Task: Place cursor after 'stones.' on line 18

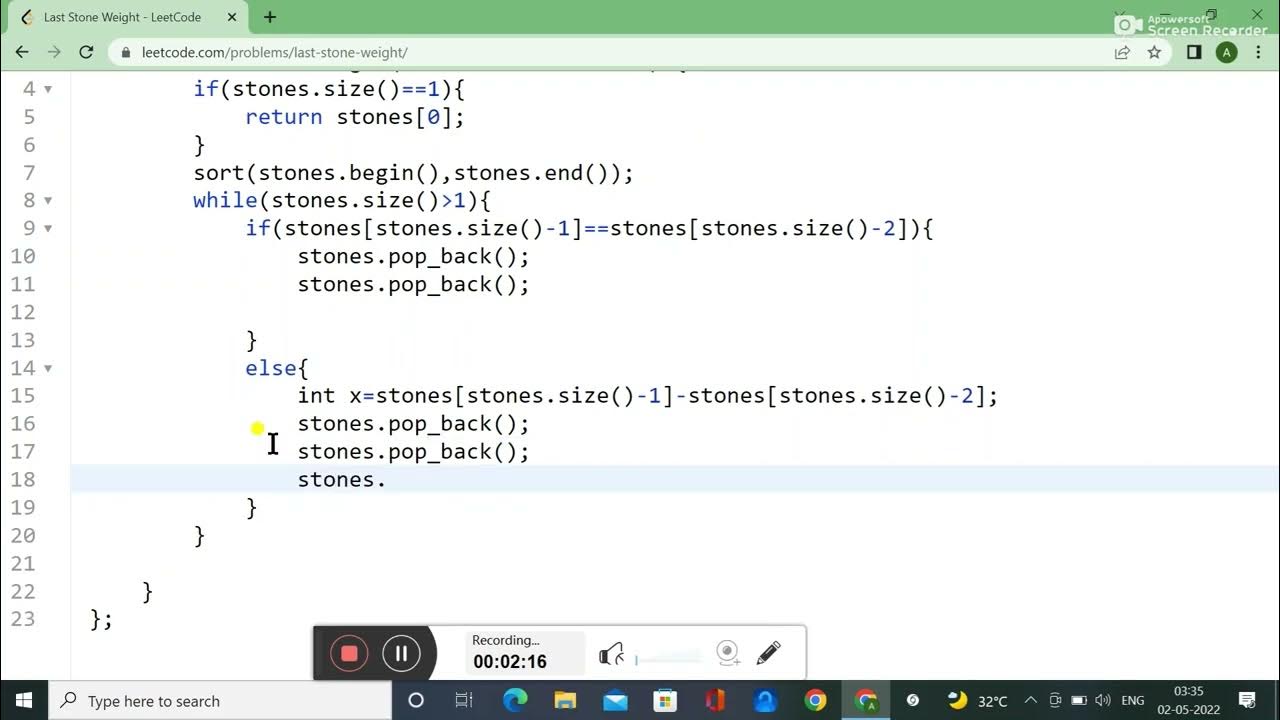Action: (387, 480)
